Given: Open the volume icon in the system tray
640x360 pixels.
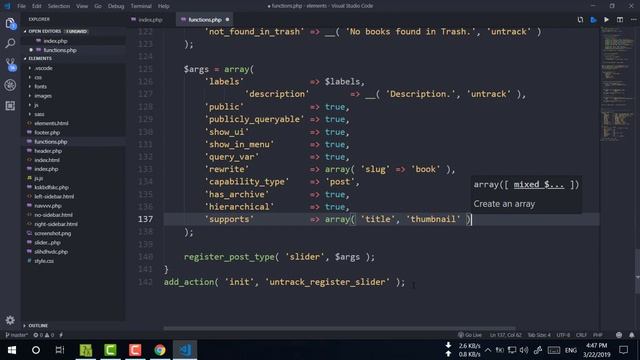Looking at the screenshot, I should pos(524,350).
